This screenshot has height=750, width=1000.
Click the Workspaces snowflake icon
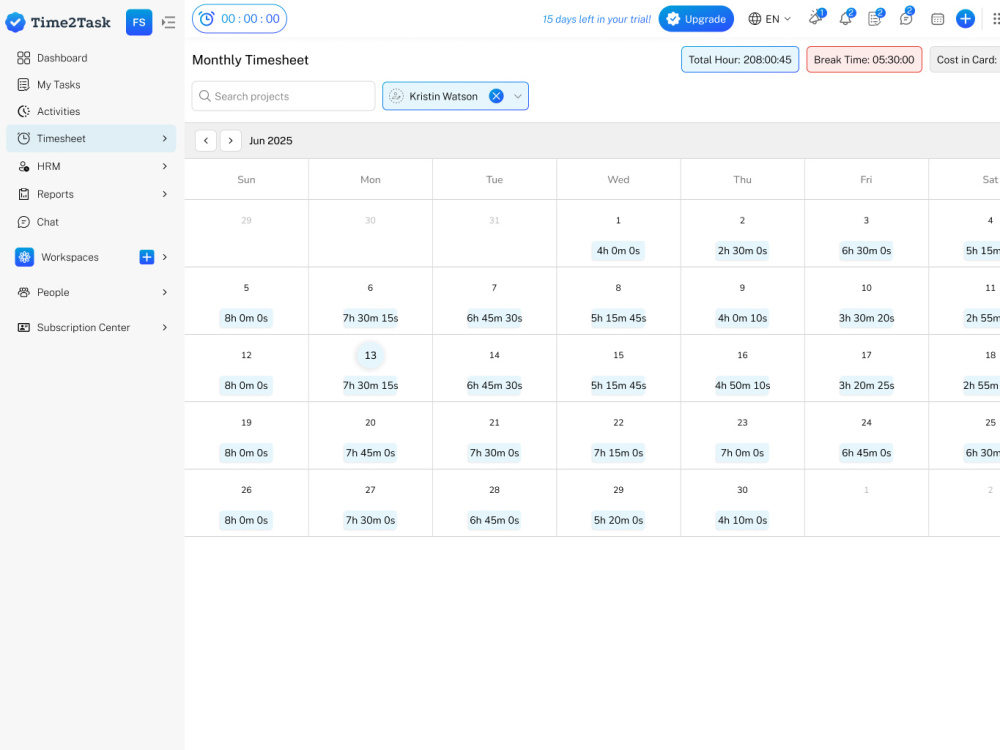coord(24,257)
